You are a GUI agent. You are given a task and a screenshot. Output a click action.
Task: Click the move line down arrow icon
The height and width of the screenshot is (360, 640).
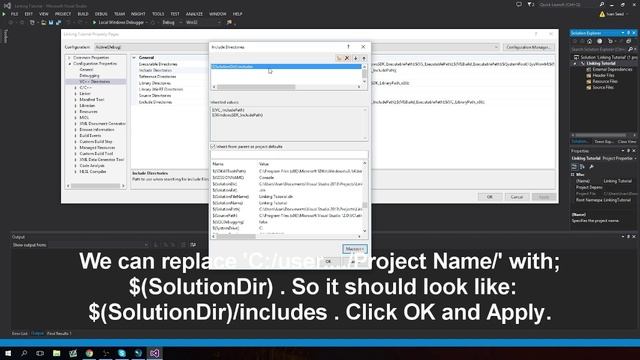356,58
